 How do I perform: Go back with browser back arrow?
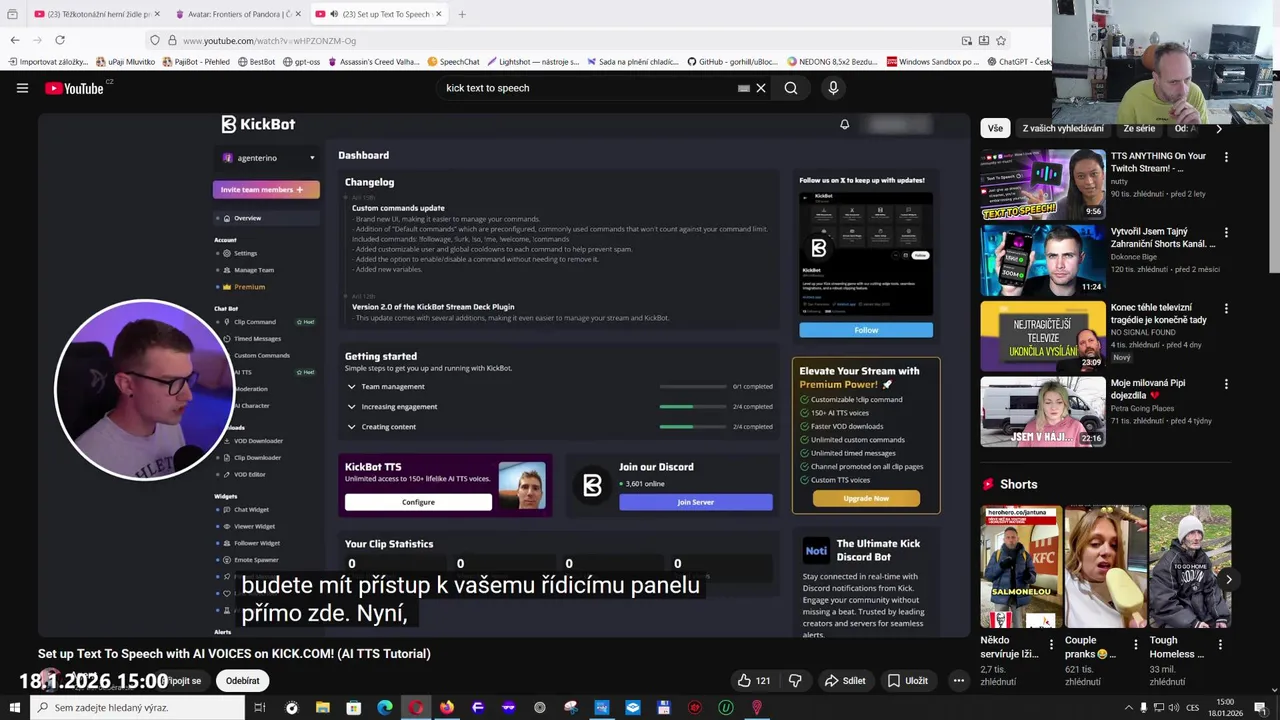[15, 40]
